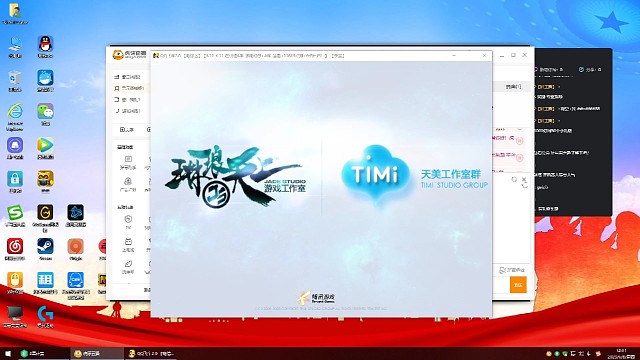640x360 pixels.
Task: Minimize the QQ Speed splash window
Action: coord(454,56)
